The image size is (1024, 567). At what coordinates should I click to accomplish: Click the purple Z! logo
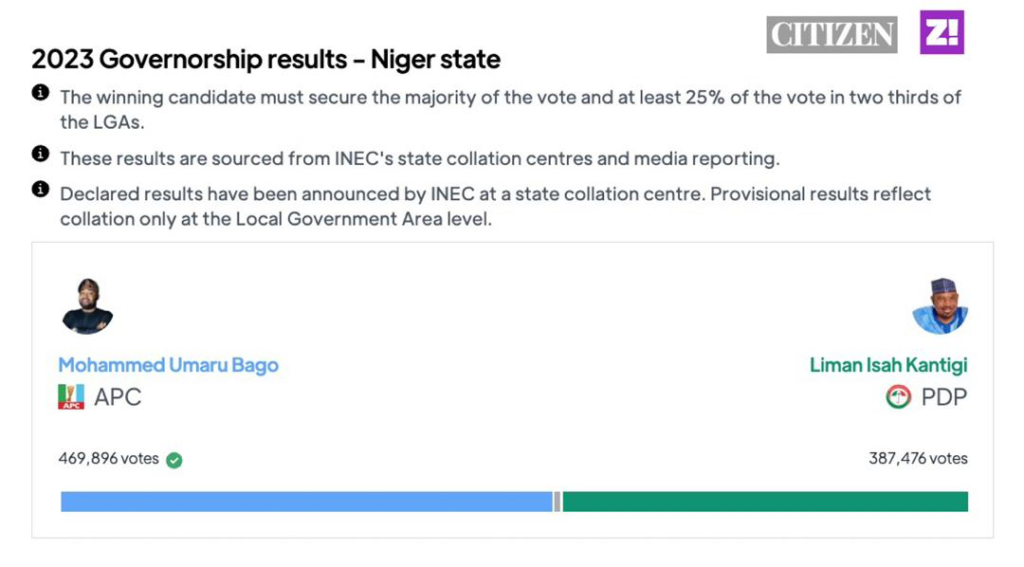(942, 32)
